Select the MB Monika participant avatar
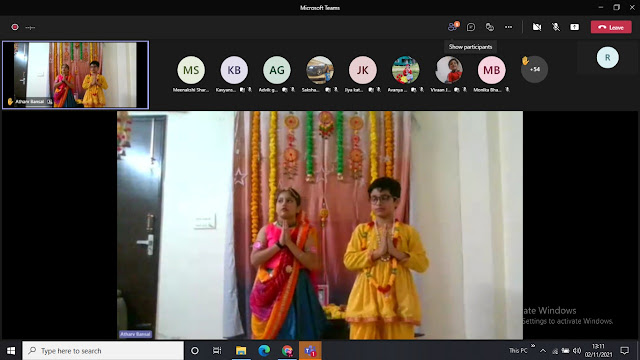Image resolution: width=640 pixels, height=360 pixels. (491, 70)
